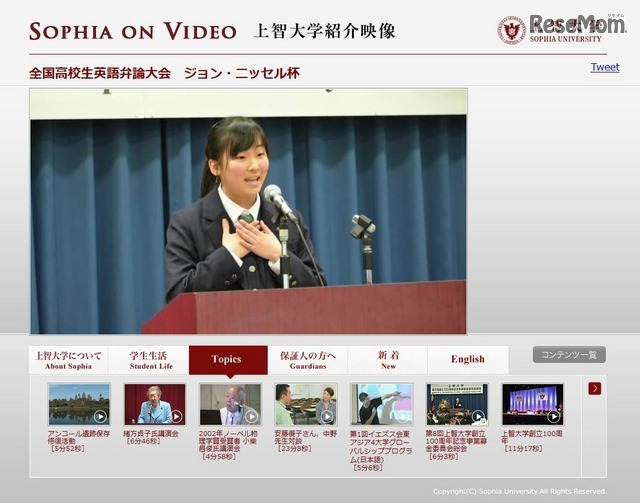Switch to the 新着 New tab
Screen dimensions: 640x503
[388, 360]
